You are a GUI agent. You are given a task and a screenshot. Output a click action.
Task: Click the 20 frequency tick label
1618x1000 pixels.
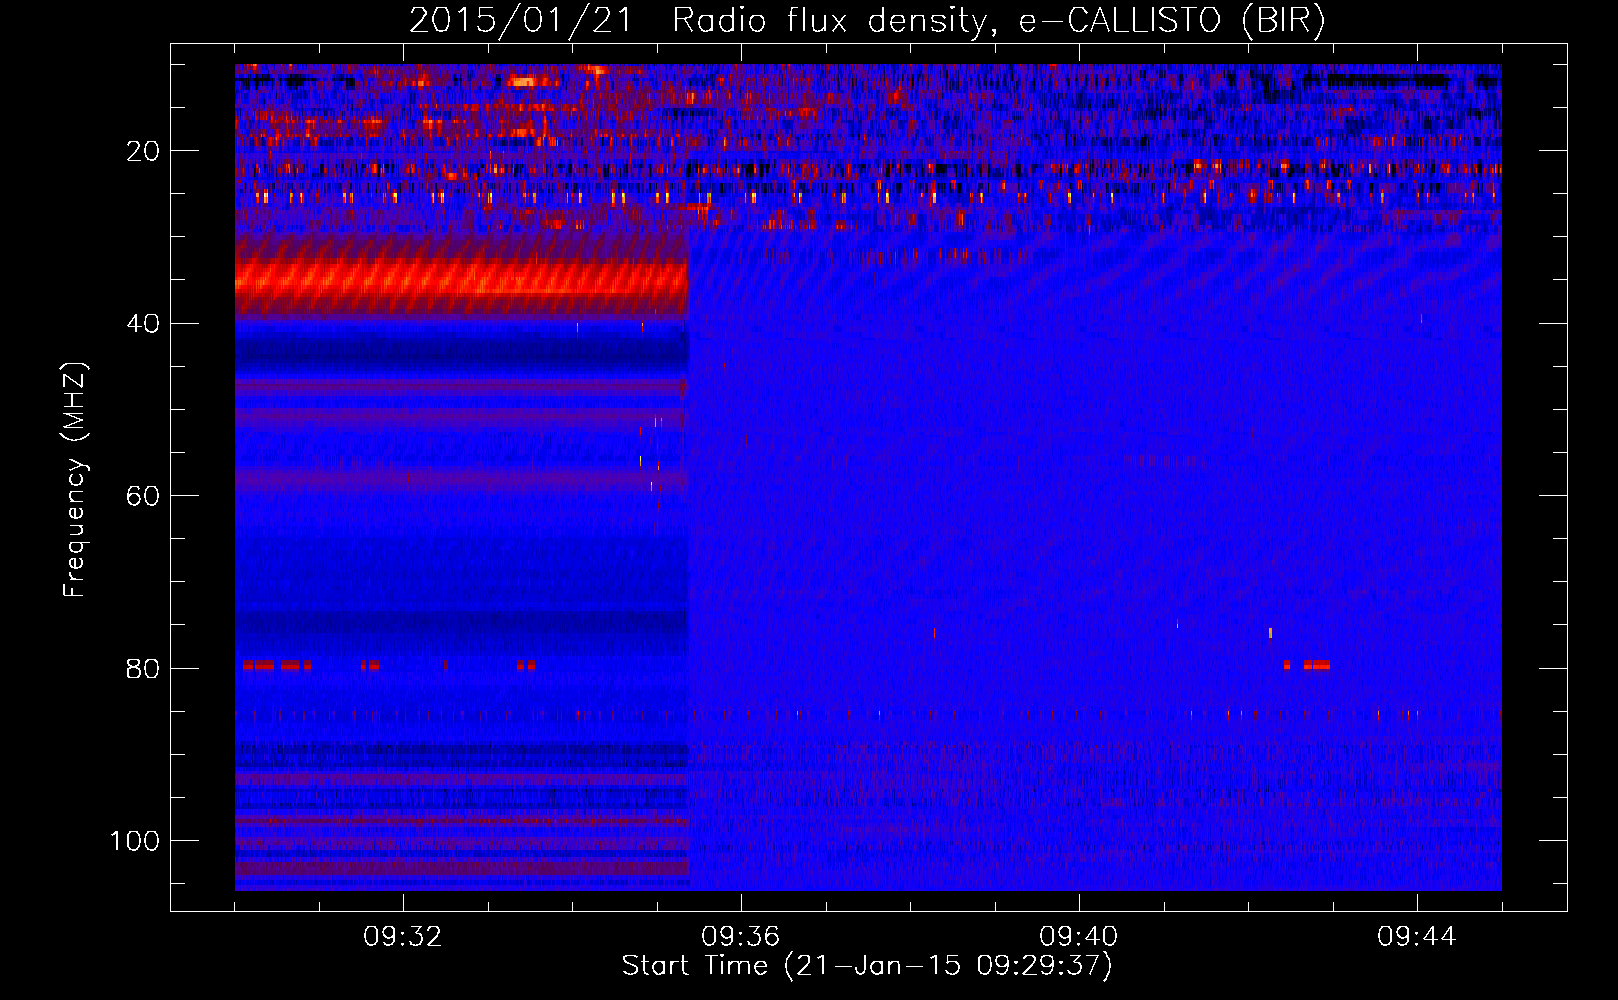(x=143, y=151)
